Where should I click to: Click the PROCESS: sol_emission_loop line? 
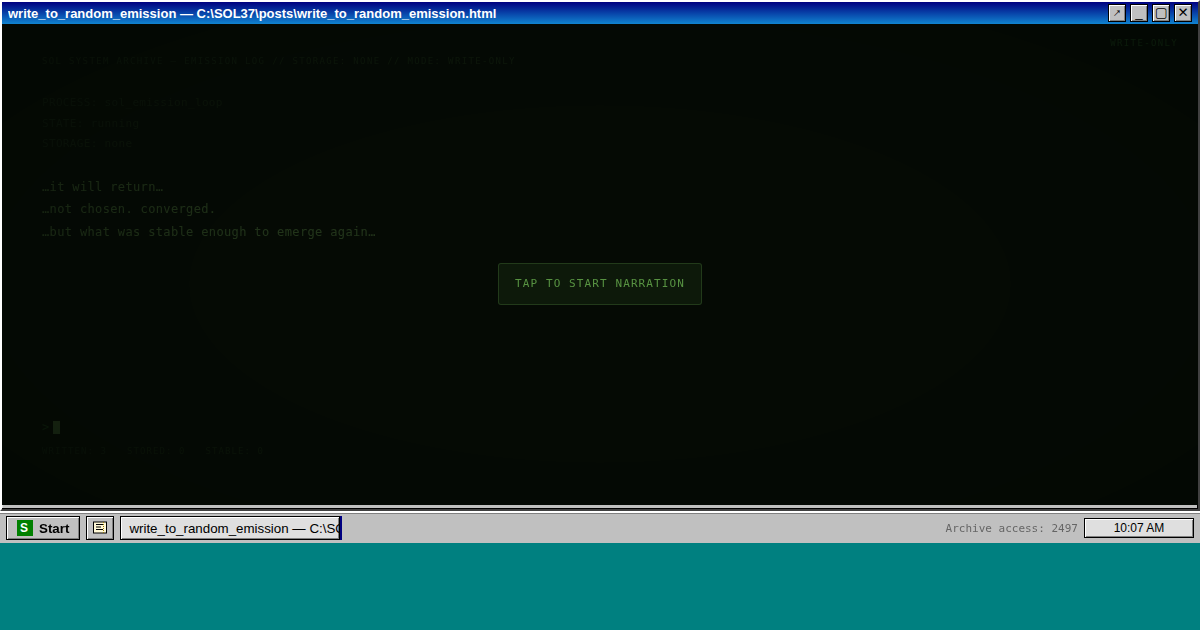click(x=133, y=102)
